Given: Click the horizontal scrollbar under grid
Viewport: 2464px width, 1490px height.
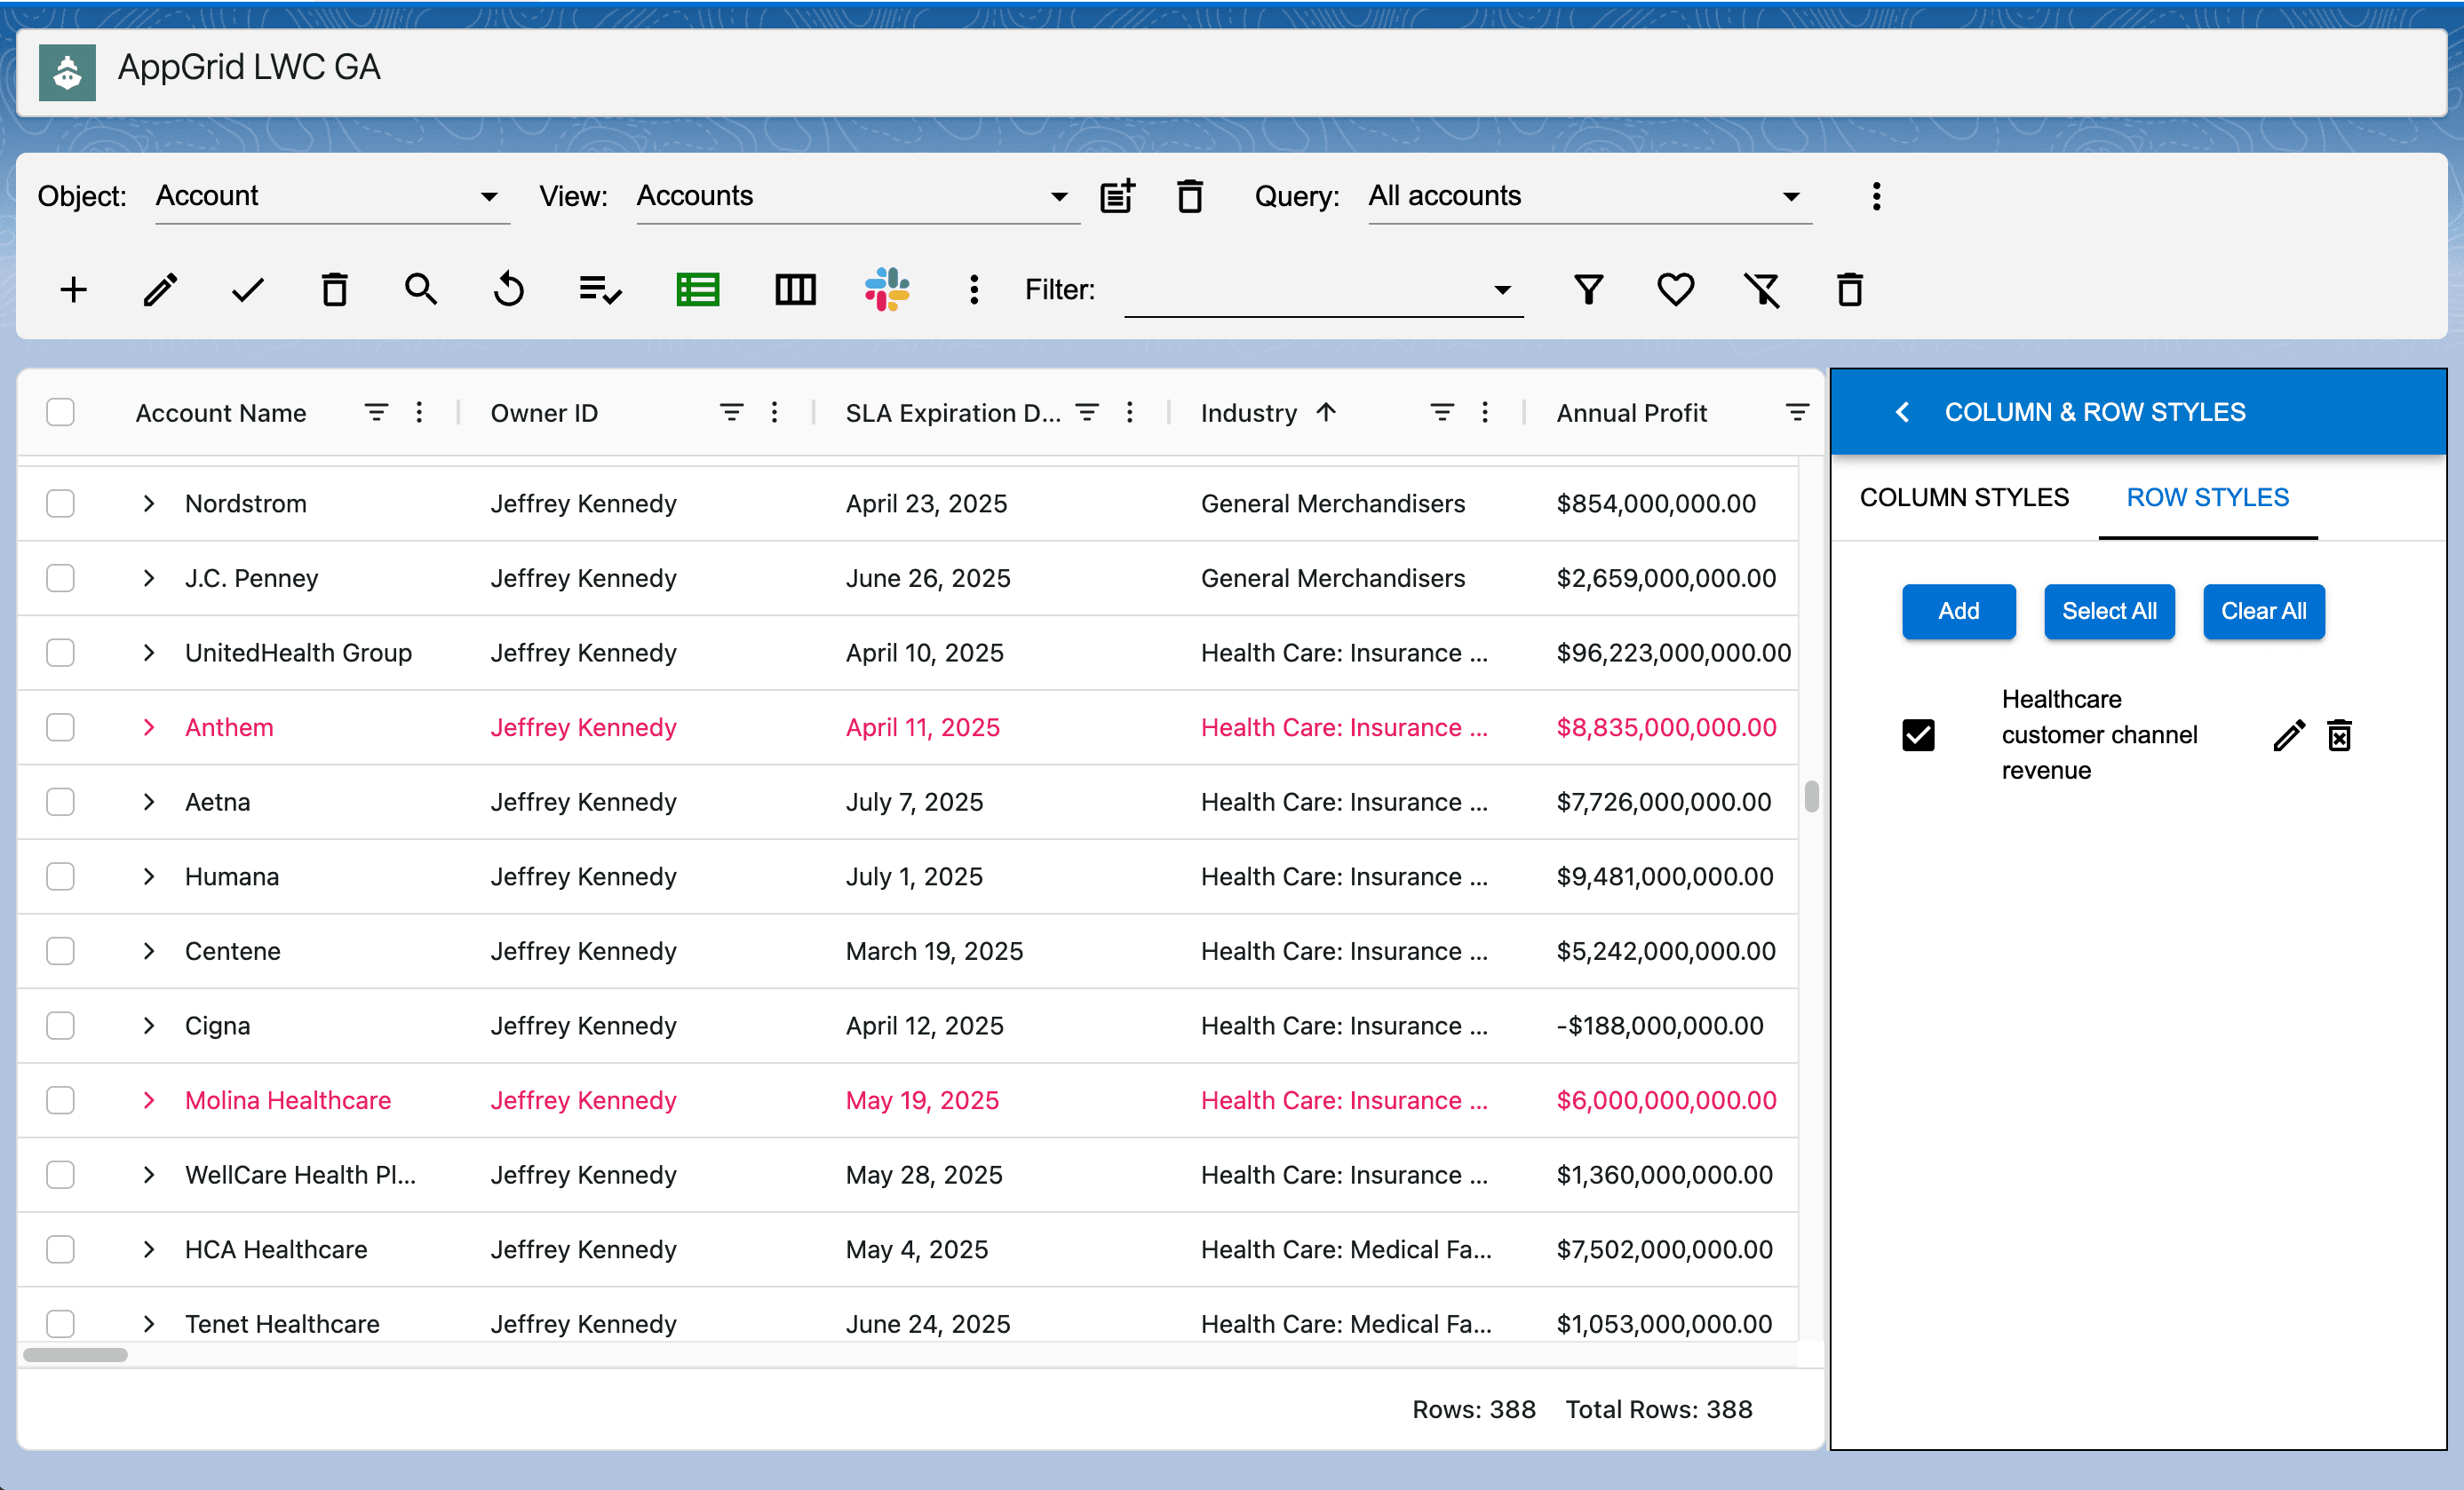Looking at the screenshot, I should 76,1355.
